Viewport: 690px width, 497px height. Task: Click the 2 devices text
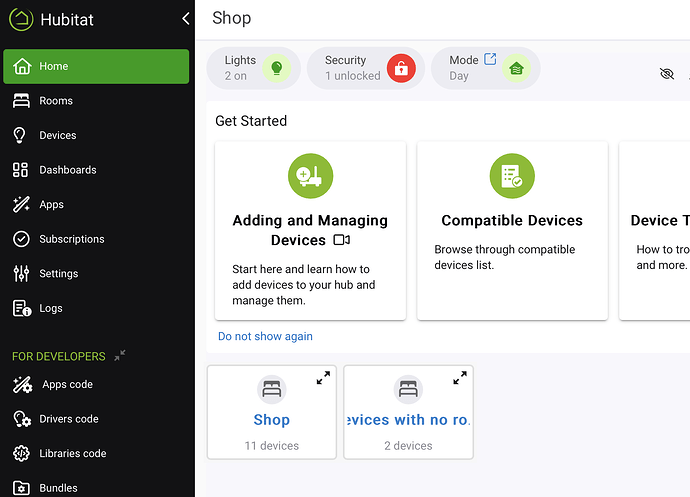pos(408,446)
